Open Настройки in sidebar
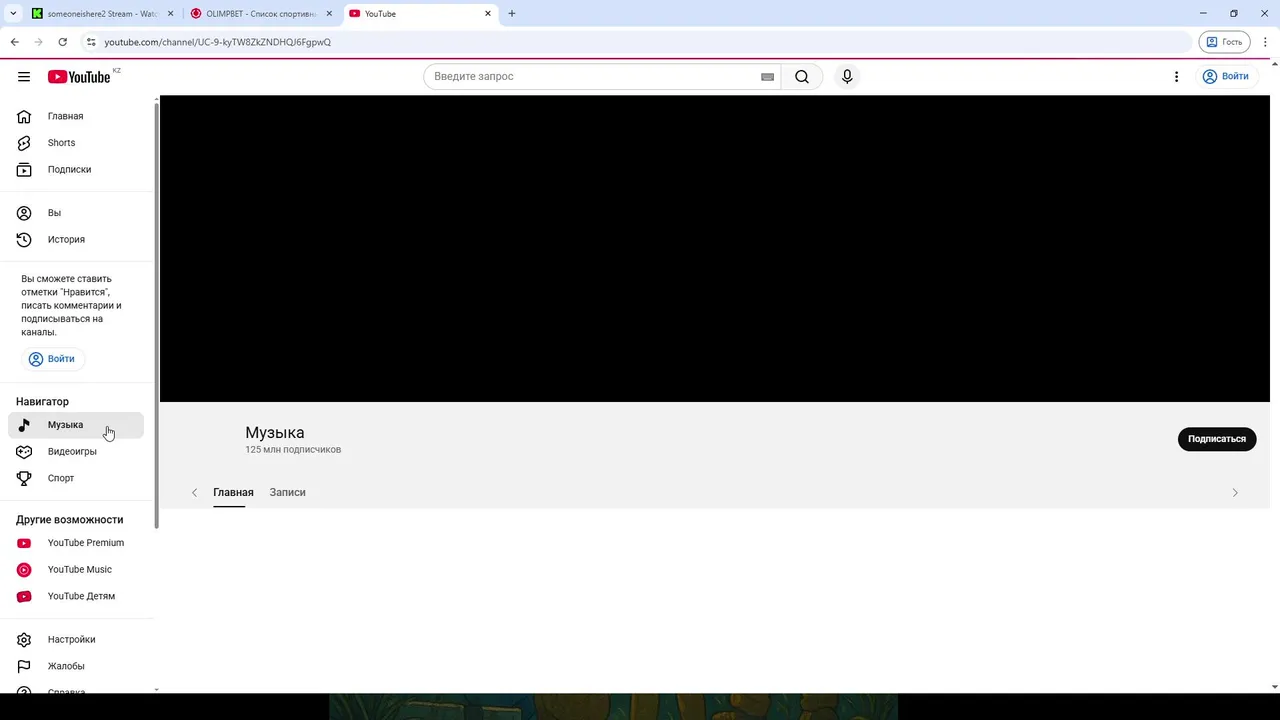This screenshot has height=720, width=1280. coord(76,640)
